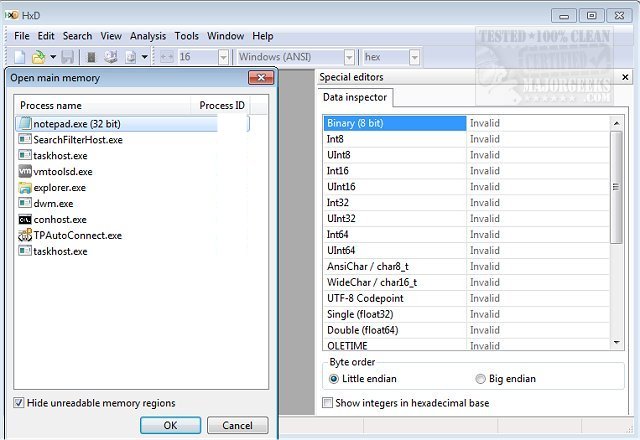Open the Windows (ANSI) charset dropdown
Screen dimensions: 640x440
click(x=349, y=57)
